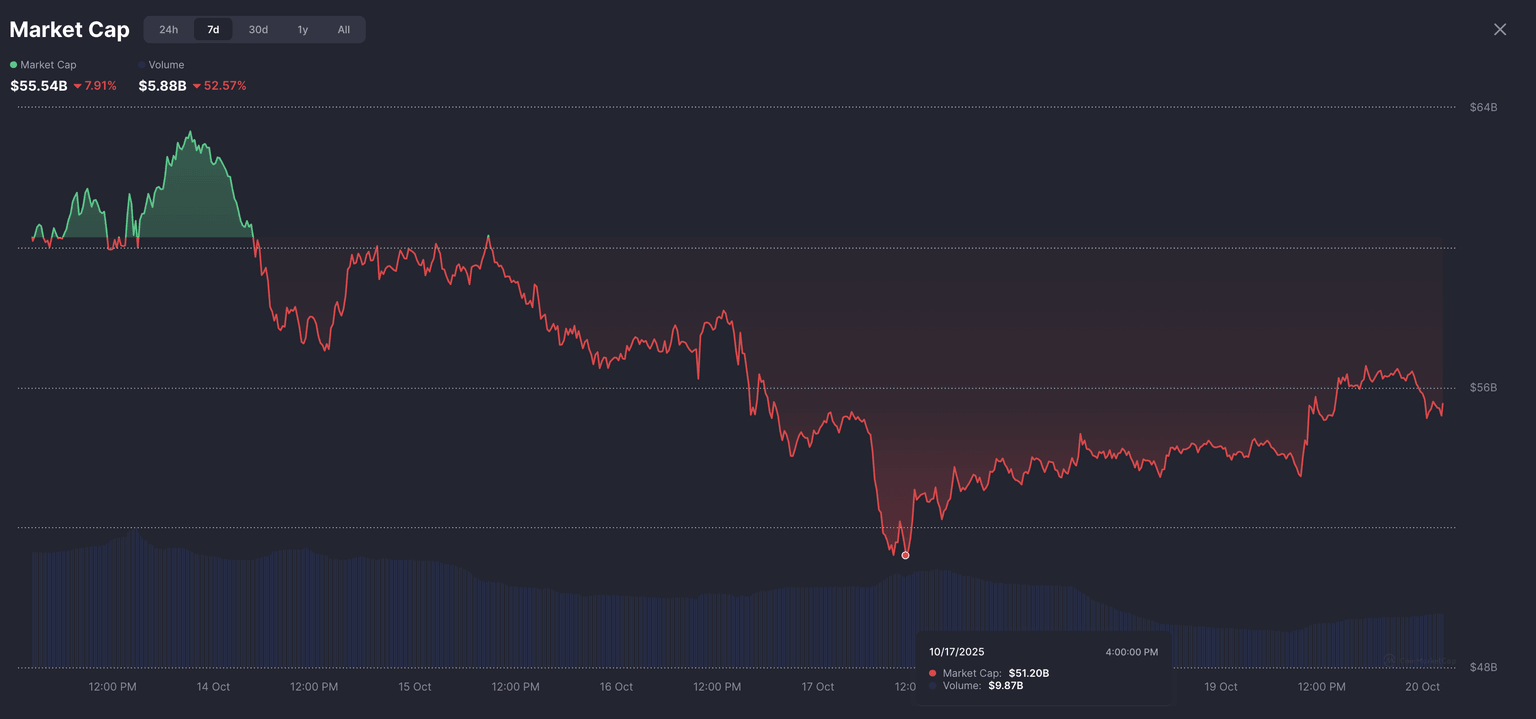The height and width of the screenshot is (719, 1536).
Task: Select the 7d time range tab
Action: [213, 30]
